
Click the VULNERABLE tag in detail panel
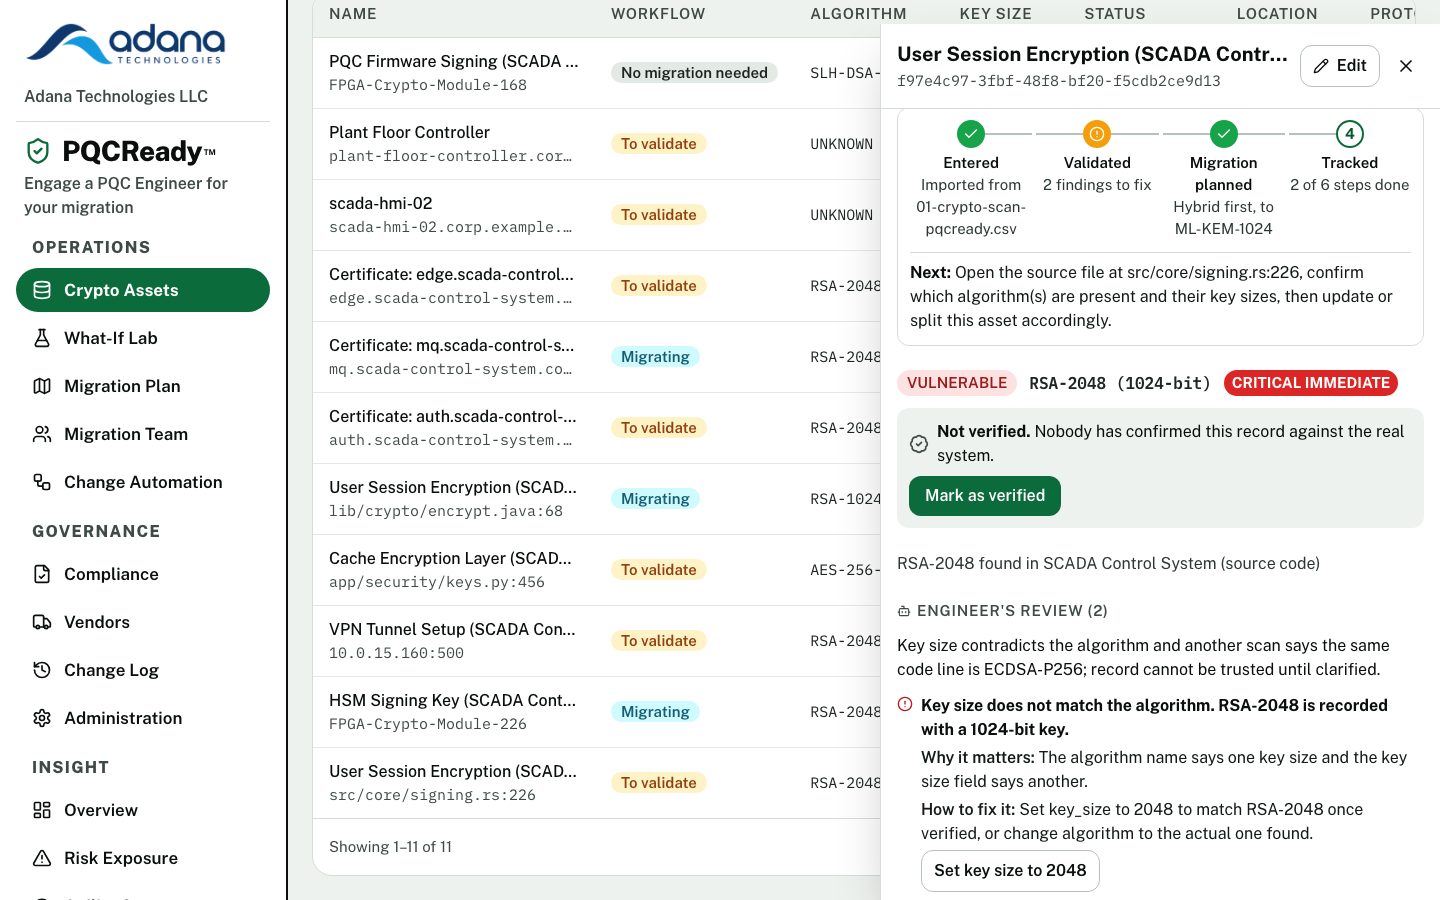pos(957,383)
